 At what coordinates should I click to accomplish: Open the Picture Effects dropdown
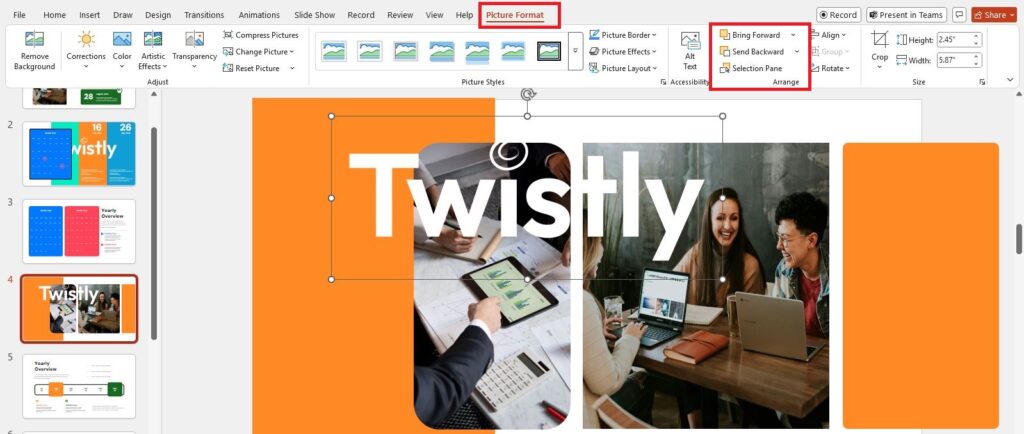(x=623, y=52)
